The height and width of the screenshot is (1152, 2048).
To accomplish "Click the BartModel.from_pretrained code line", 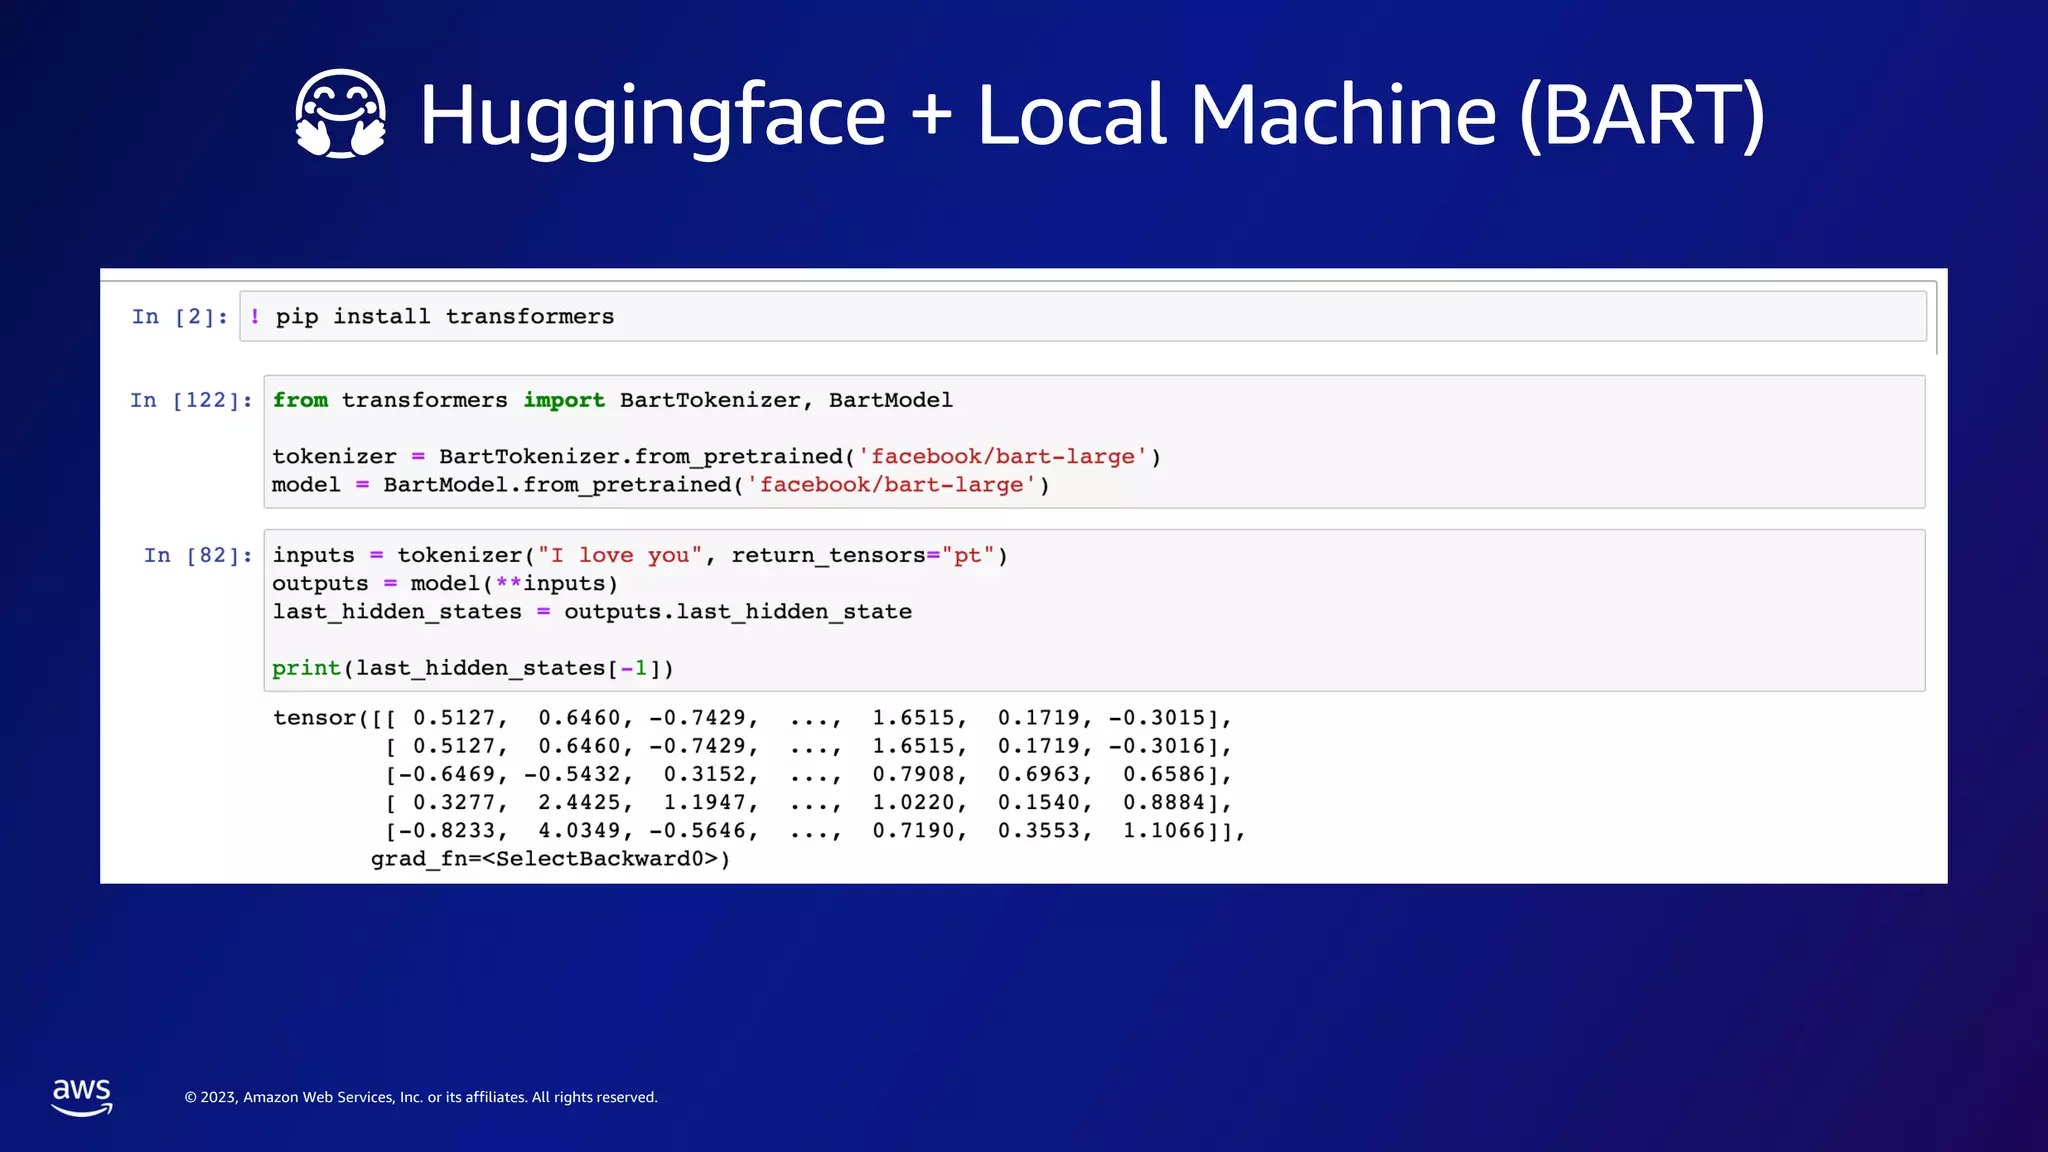I will coord(660,485).
